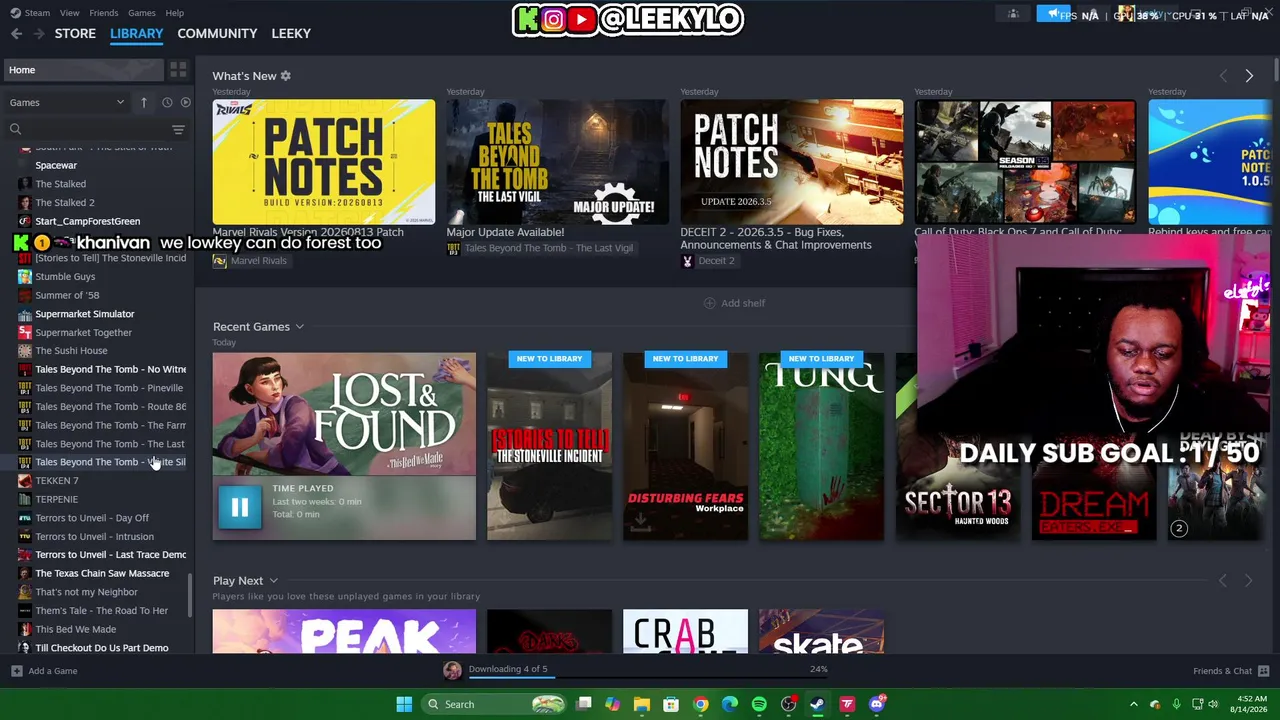Select TEKKEN 7 in the list
Screen dimensions: 1280x720
57,481
